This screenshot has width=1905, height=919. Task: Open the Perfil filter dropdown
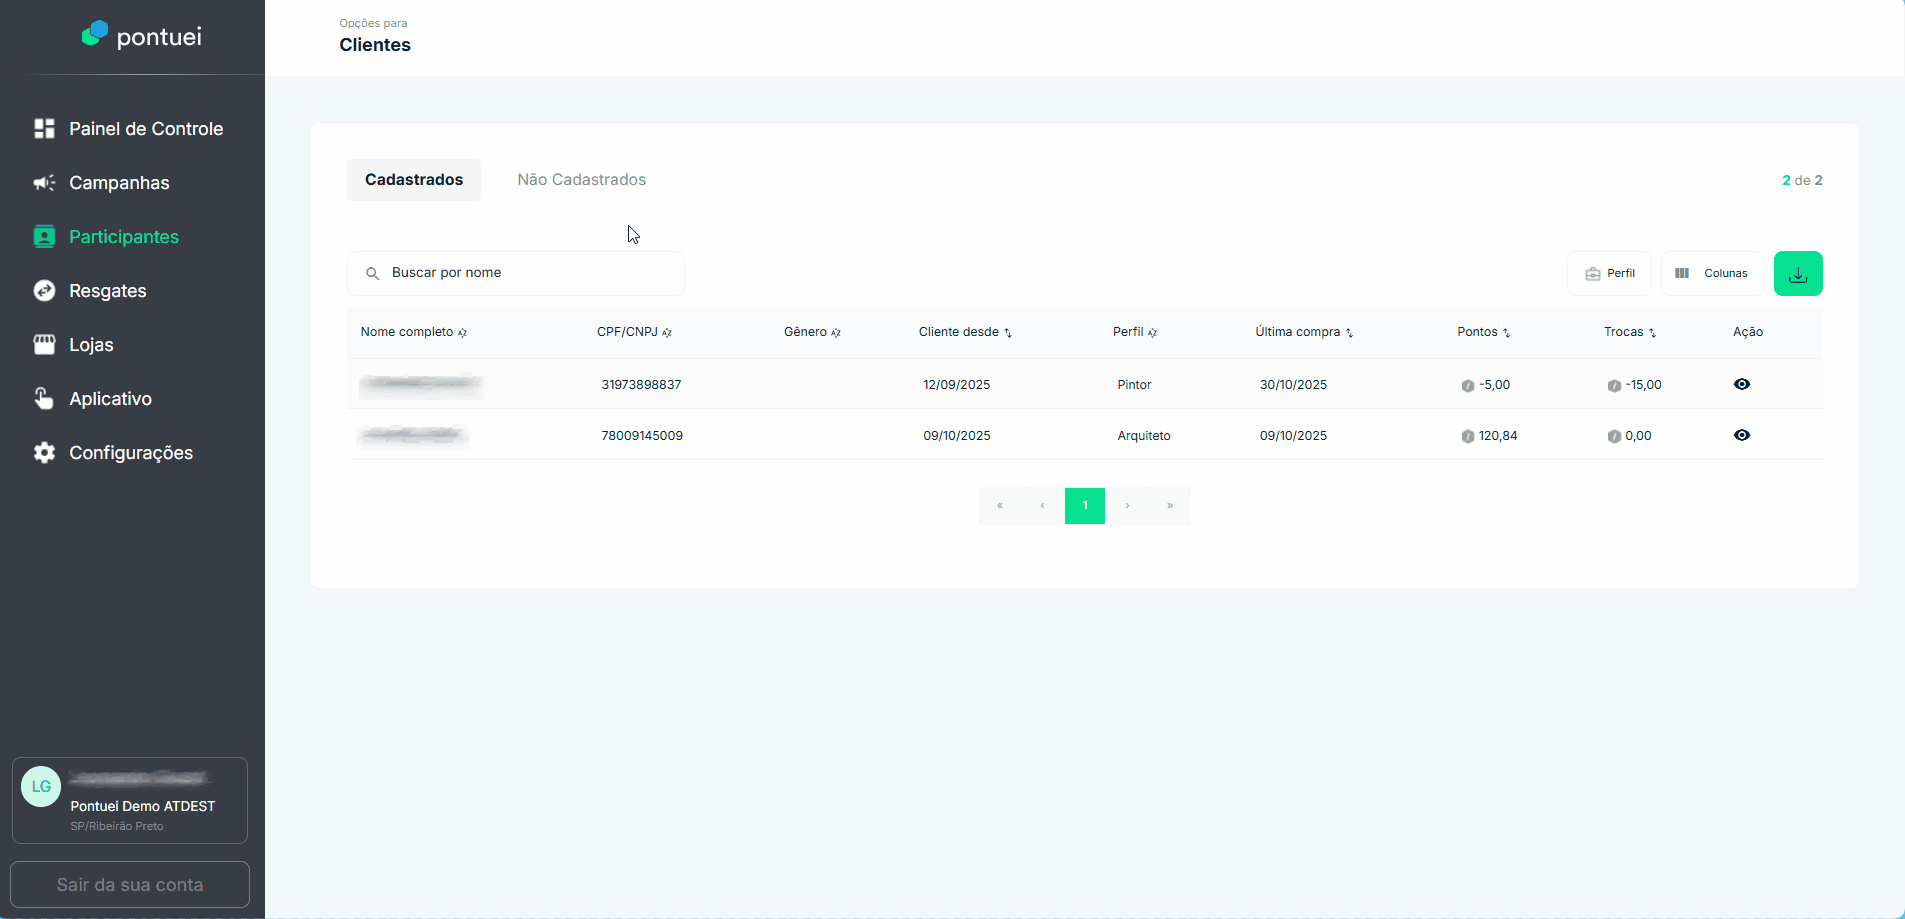tap(1609, 273)
